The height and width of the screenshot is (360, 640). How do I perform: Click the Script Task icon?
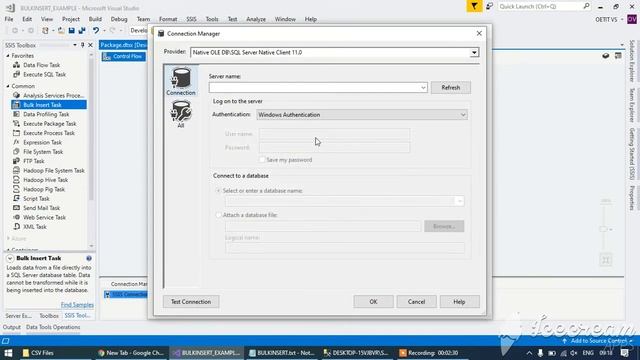pos(16,198)
